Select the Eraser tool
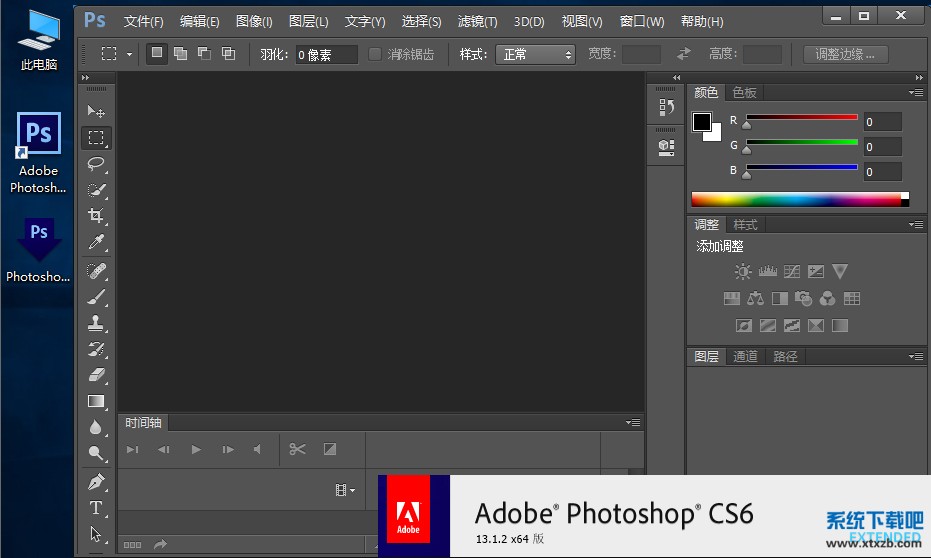Image resolution: width=931 pixels, height=558 pixels. click(x=96, y=375)
